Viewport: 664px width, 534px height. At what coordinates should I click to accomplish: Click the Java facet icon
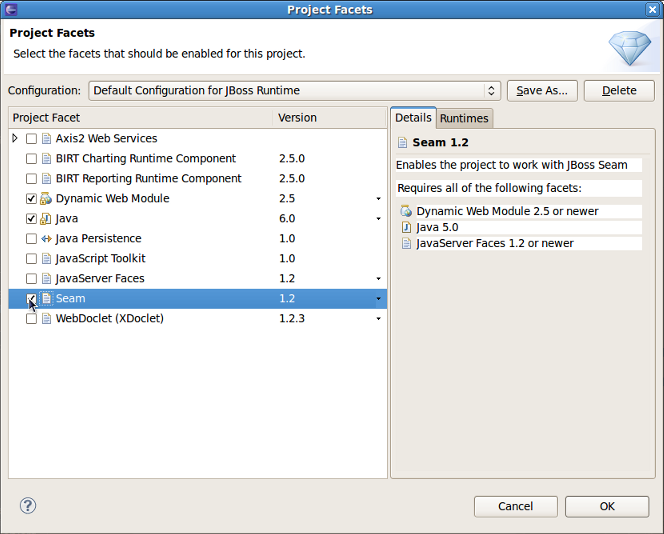pyautogui.click(x=46, y=219)
